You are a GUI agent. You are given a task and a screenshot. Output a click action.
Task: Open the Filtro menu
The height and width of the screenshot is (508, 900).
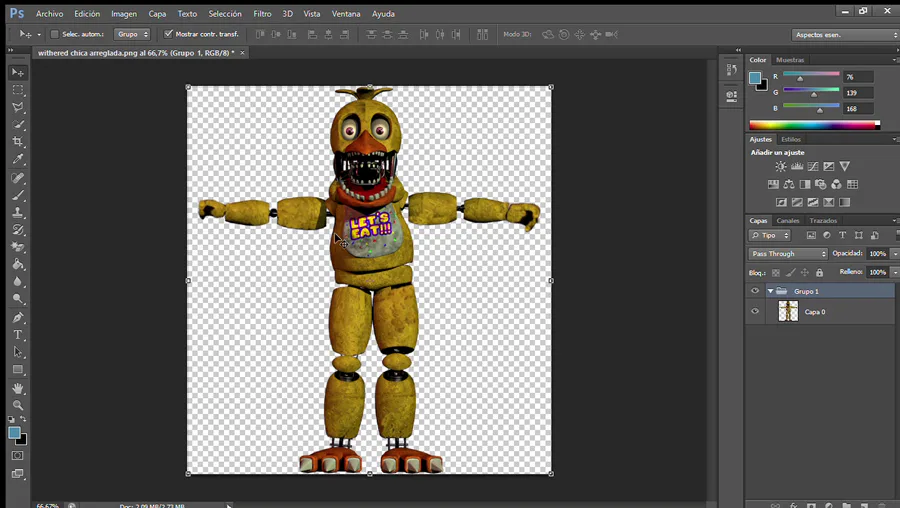coord(262,14)
